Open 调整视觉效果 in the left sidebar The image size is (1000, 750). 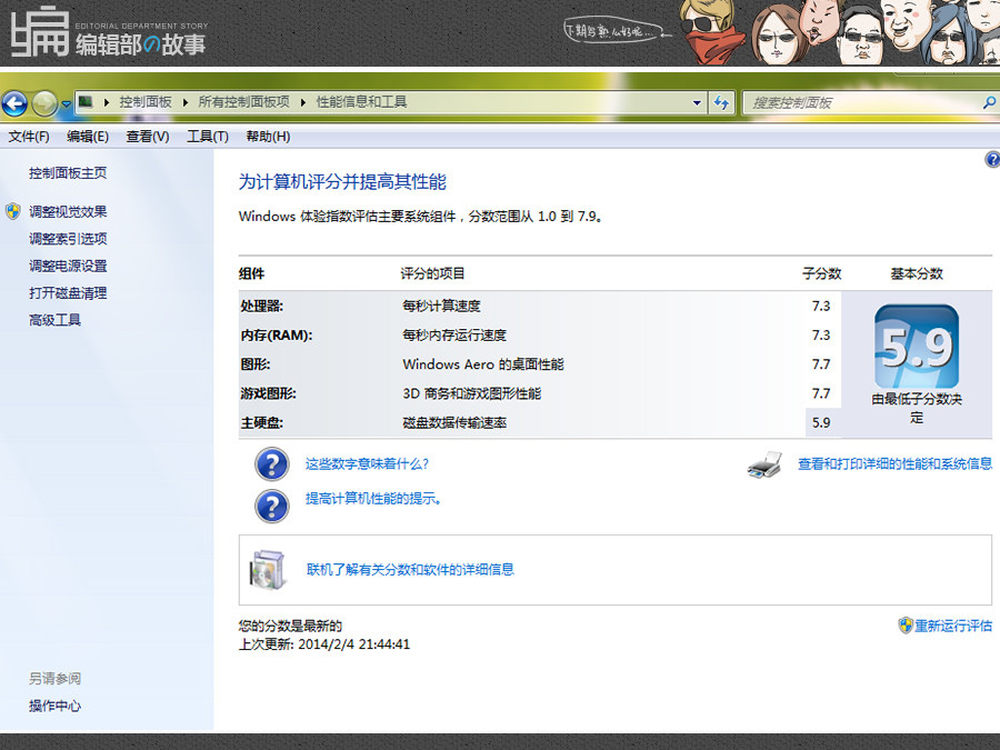(68, 212)
